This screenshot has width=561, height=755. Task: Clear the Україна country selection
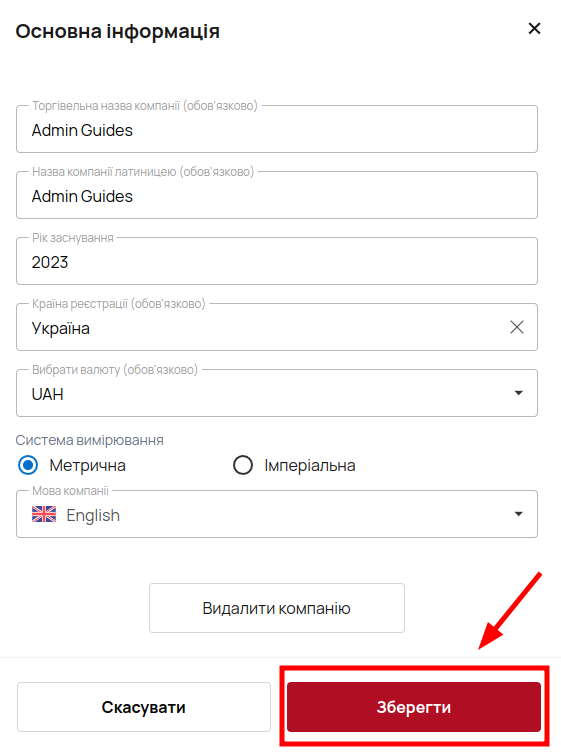pos(517,327)
